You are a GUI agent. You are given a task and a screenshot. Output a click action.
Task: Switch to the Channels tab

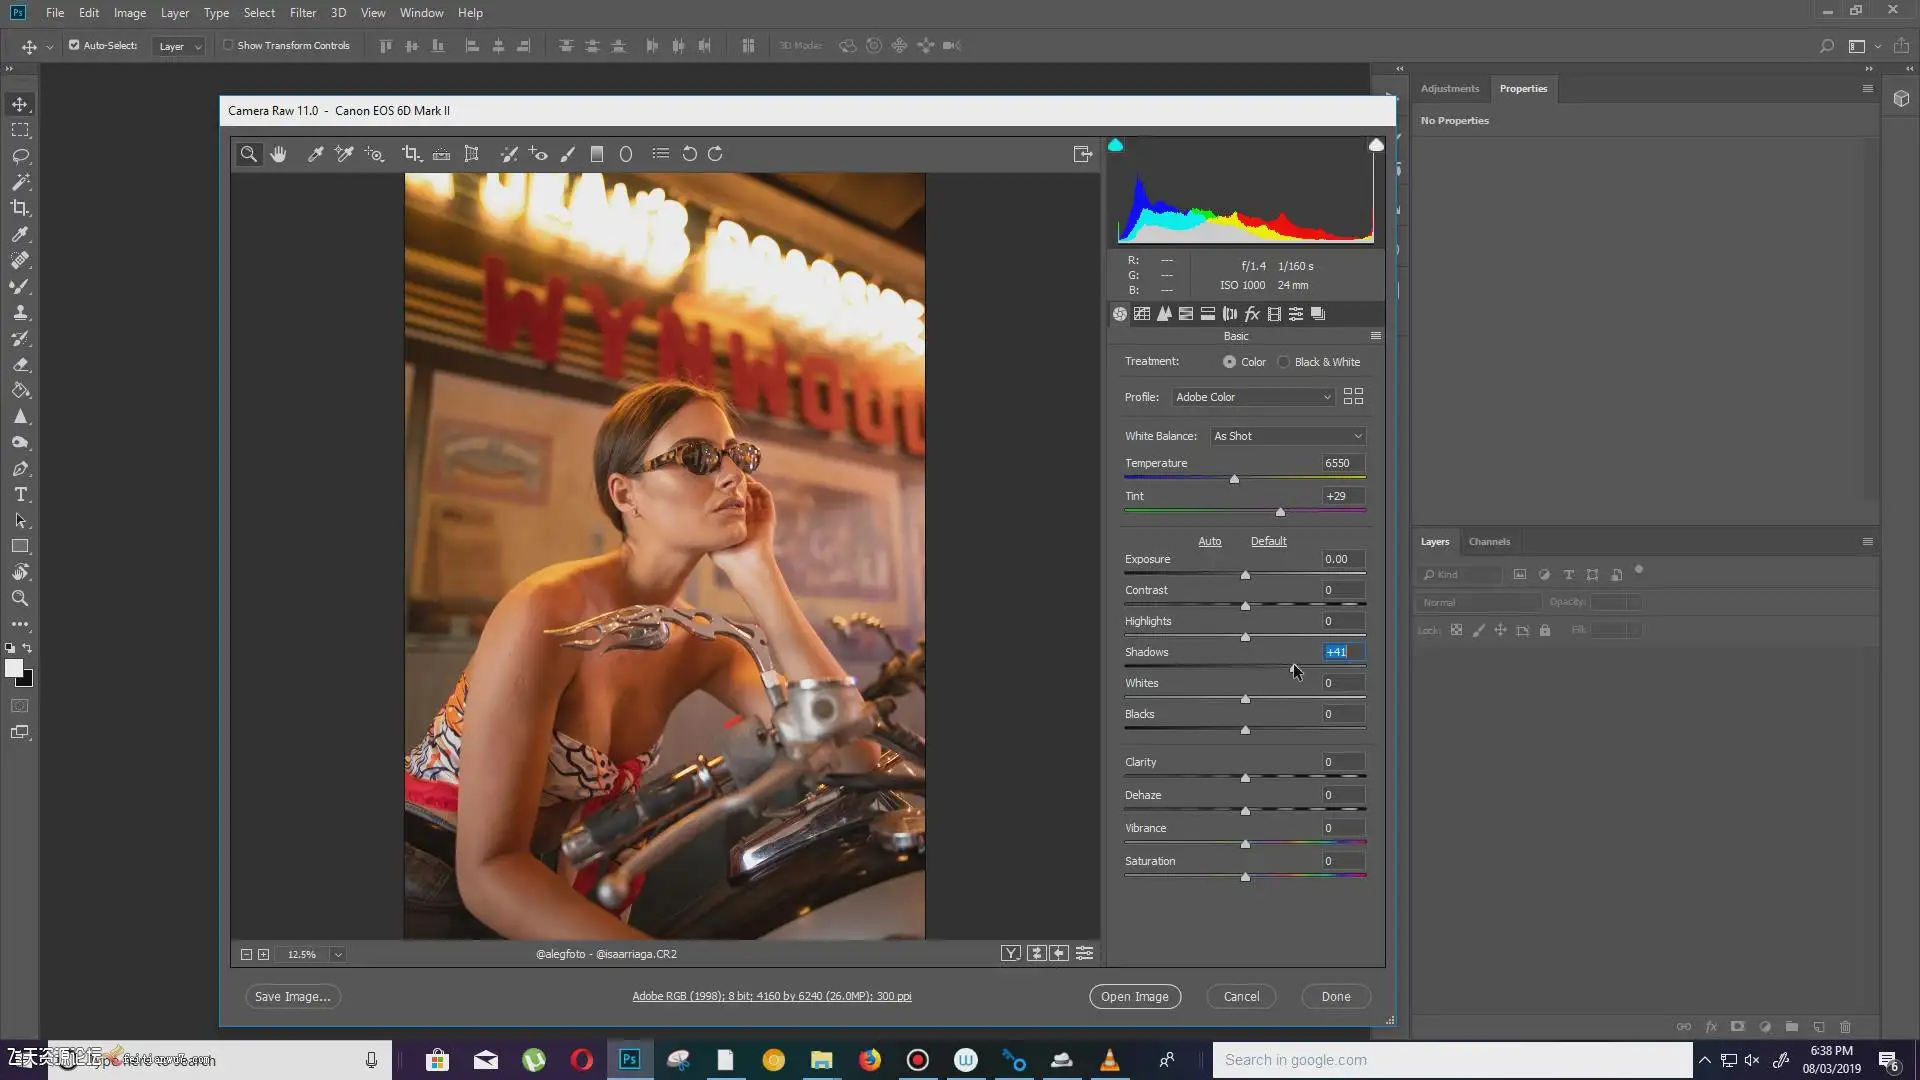(x=1489, y=542)
